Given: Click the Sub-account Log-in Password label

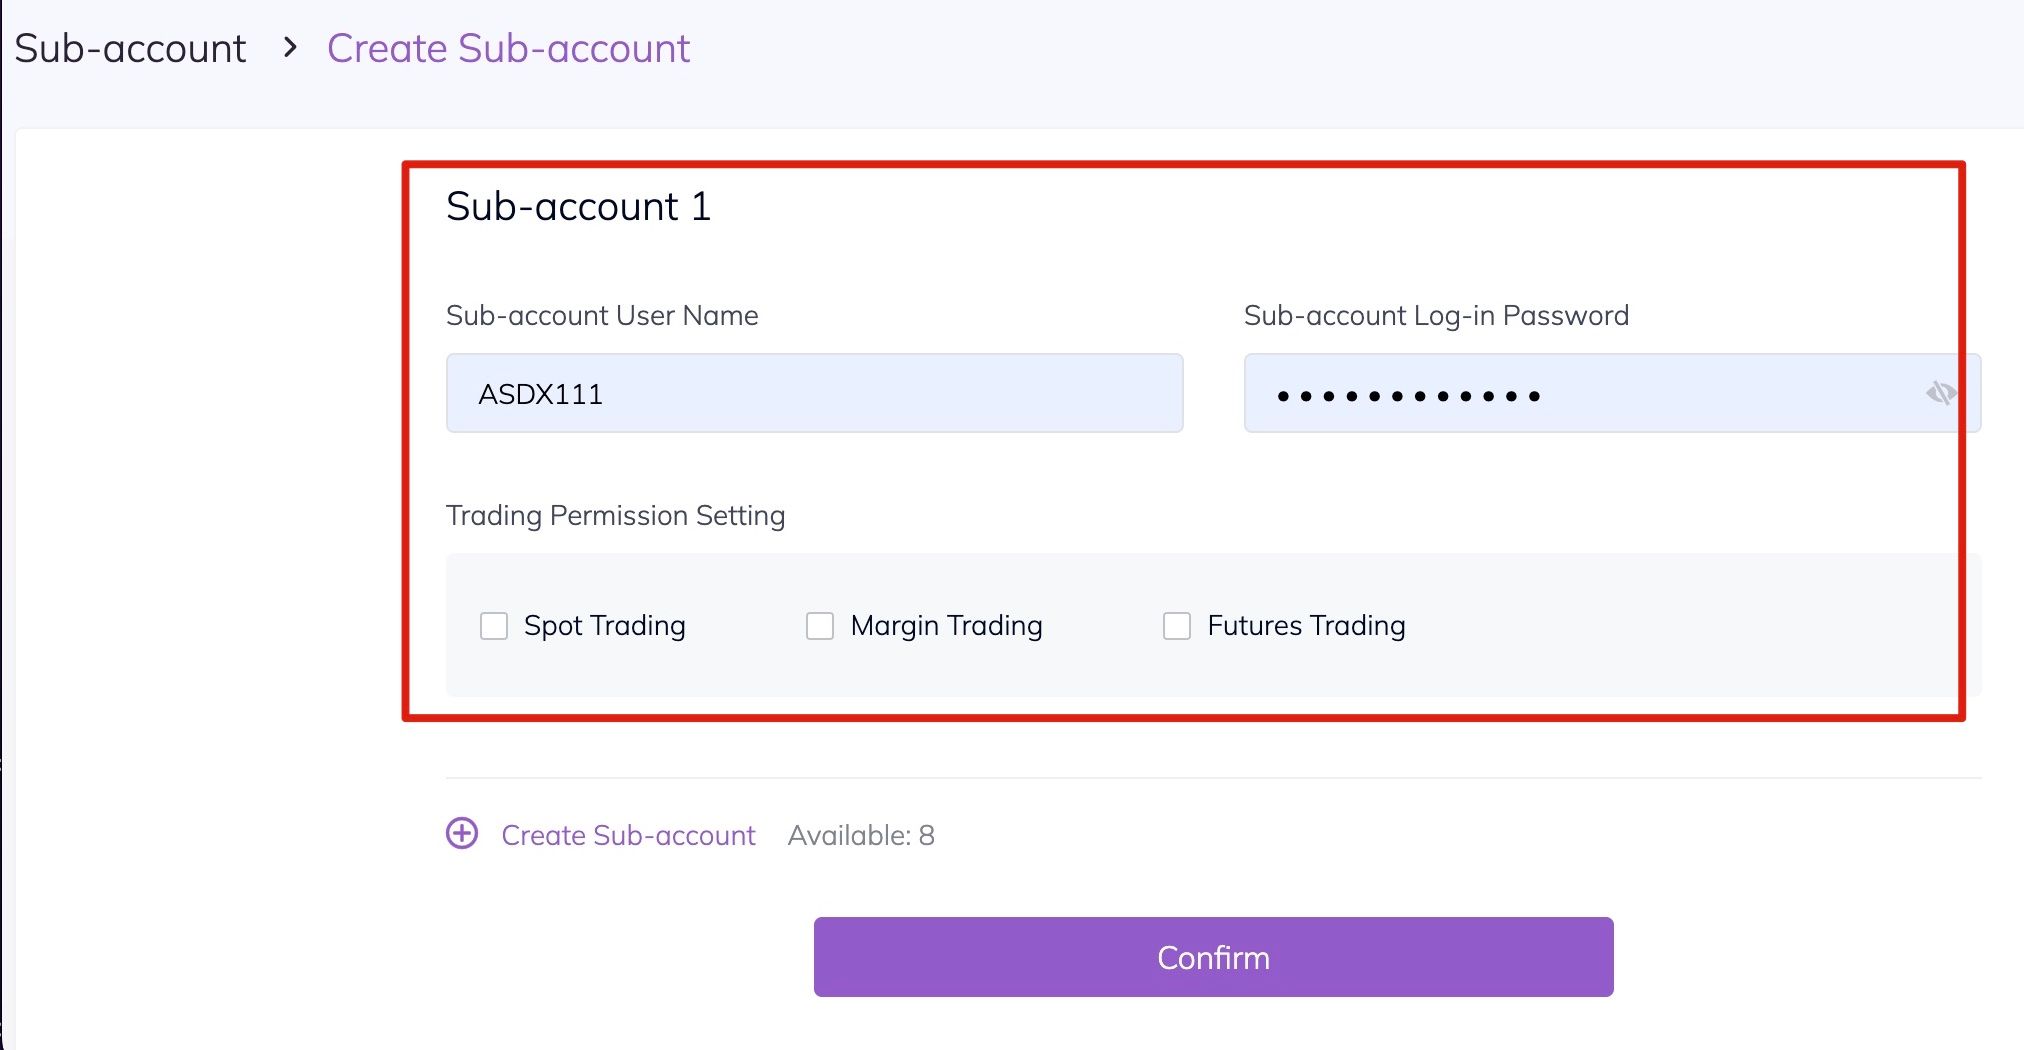Looking at the screenshot, I should 1436,316.
